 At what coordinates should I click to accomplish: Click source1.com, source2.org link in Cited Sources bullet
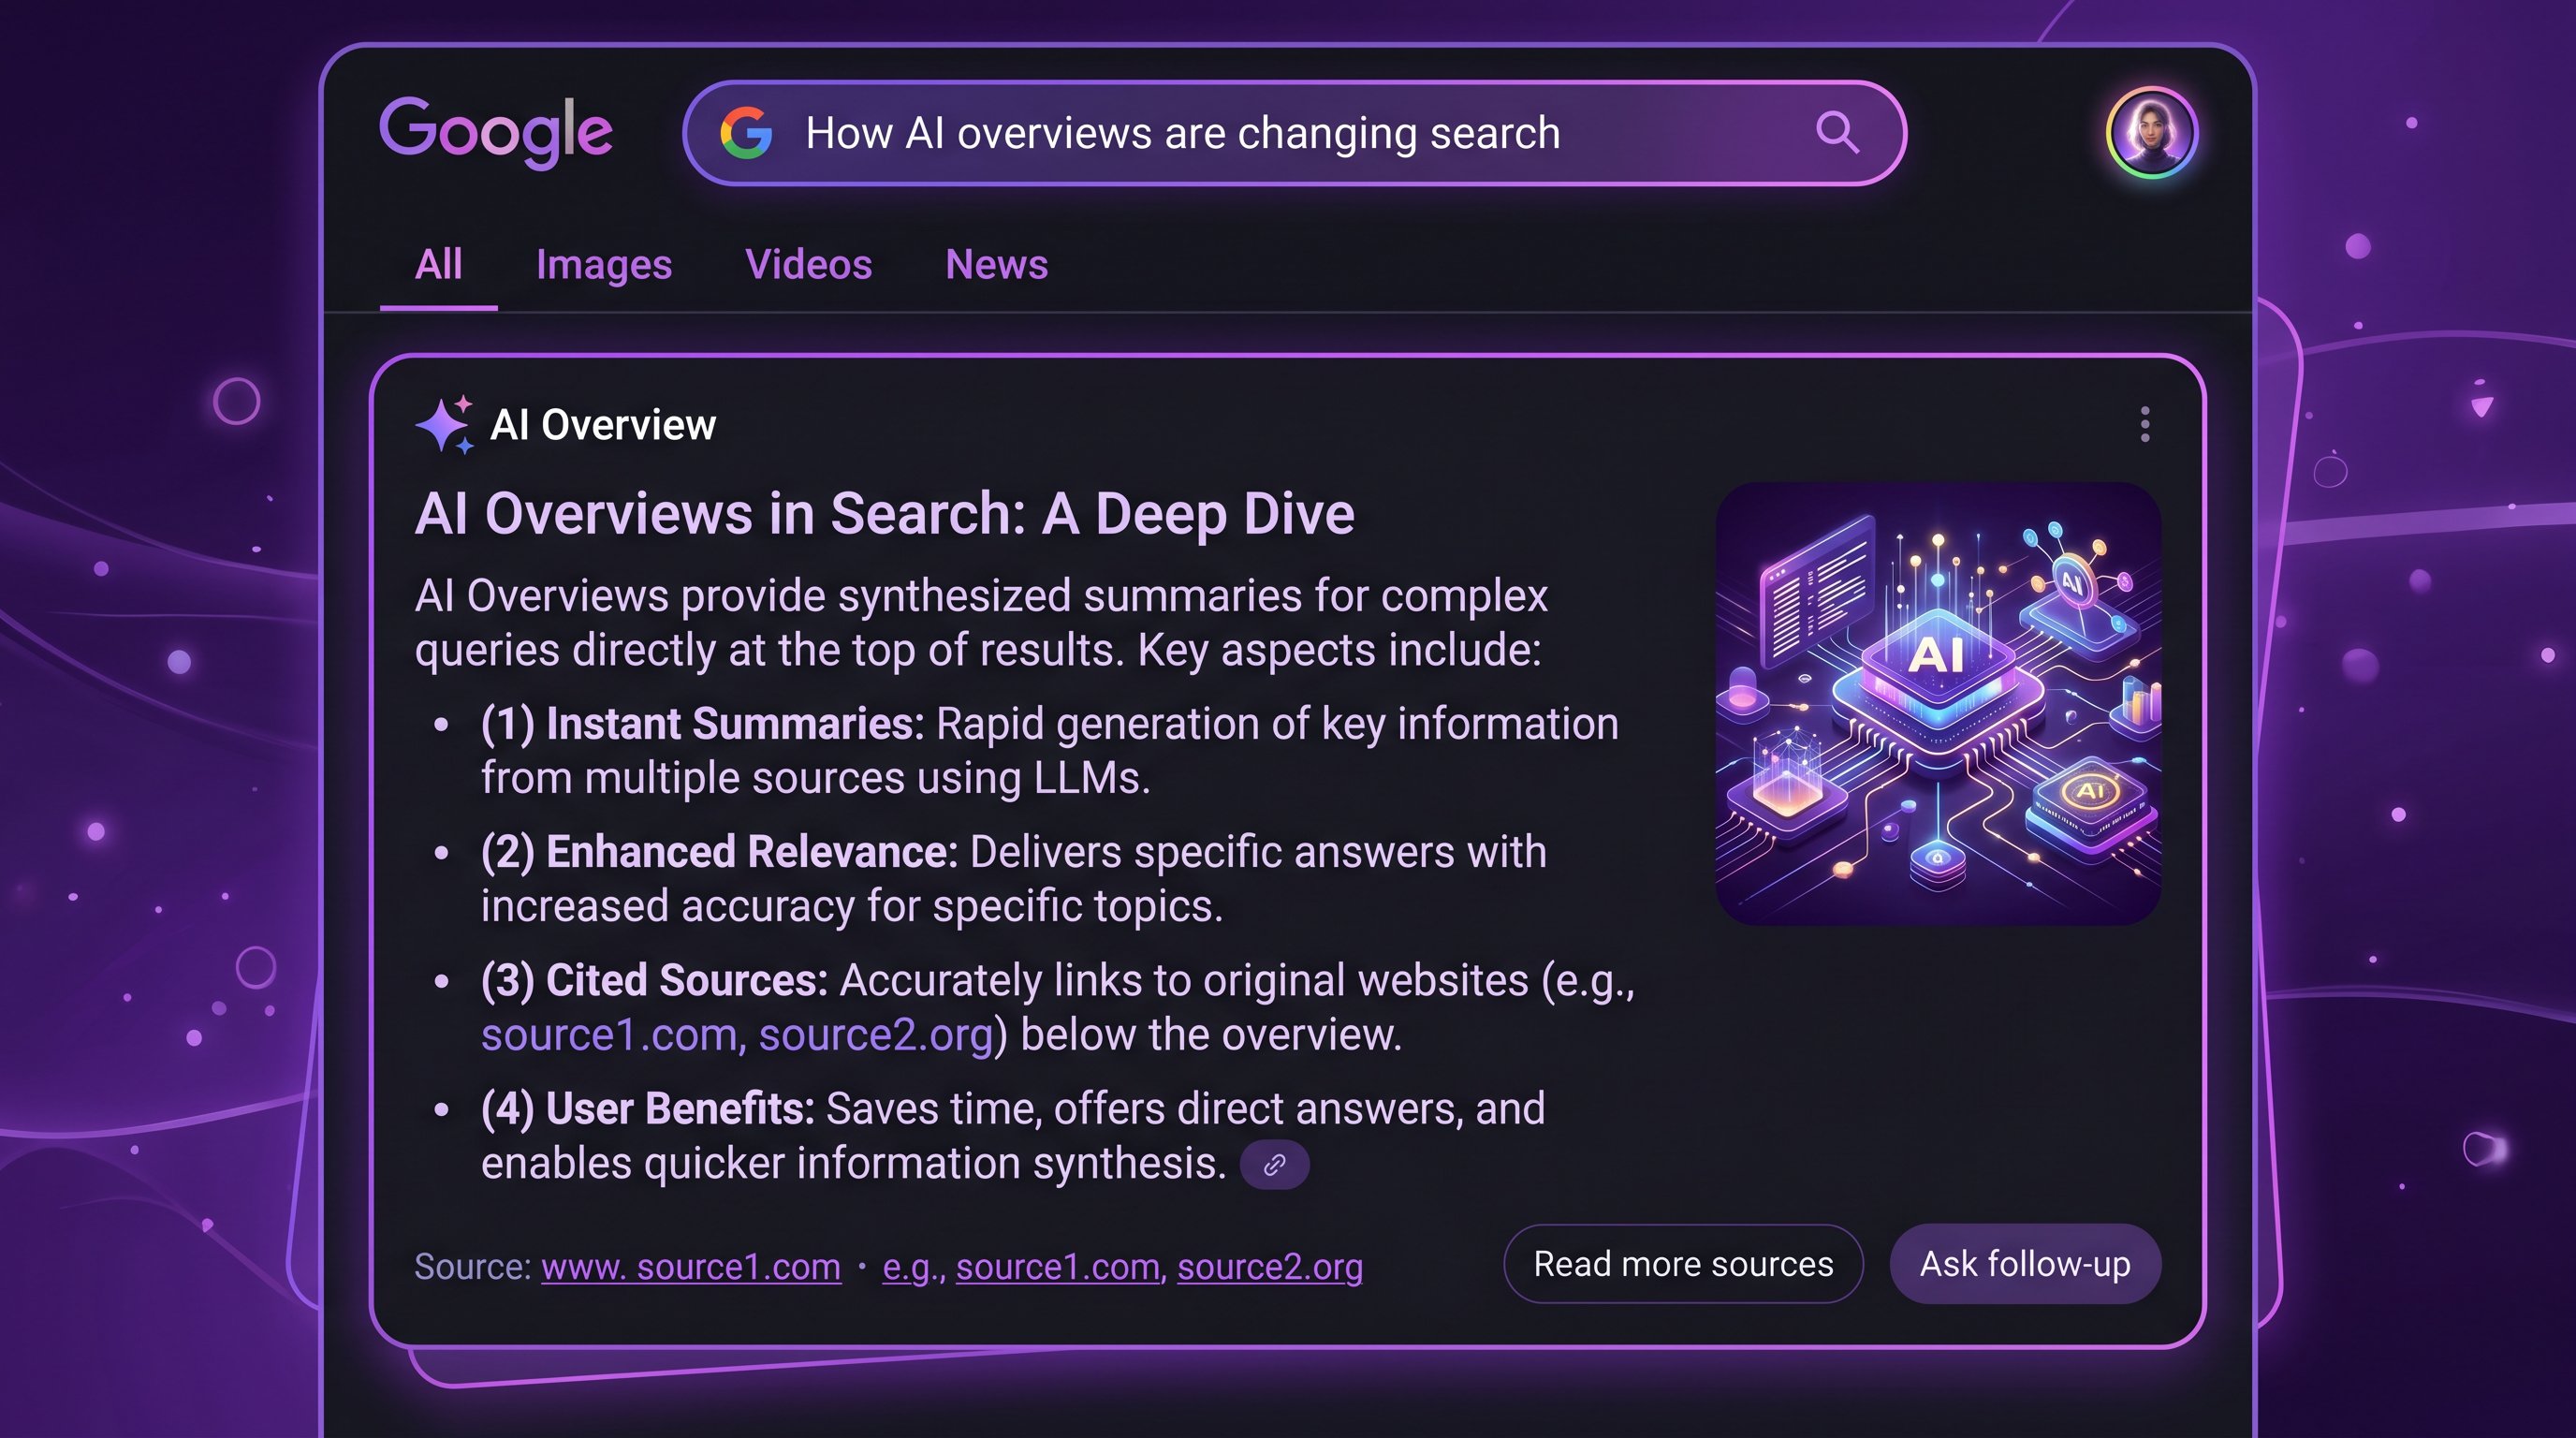click(x=737, y=1035)
